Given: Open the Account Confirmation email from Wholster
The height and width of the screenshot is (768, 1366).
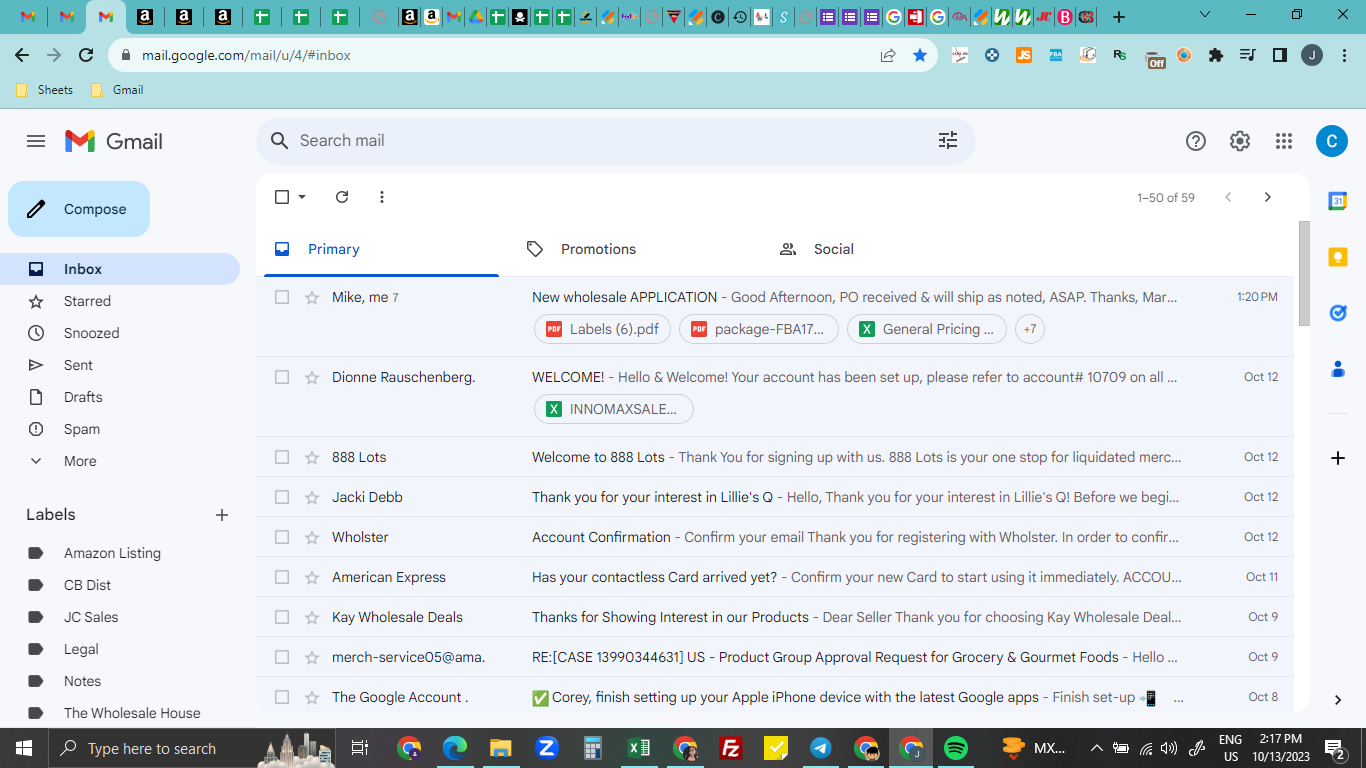Looking at the screenshot, I should click(775, 537).
